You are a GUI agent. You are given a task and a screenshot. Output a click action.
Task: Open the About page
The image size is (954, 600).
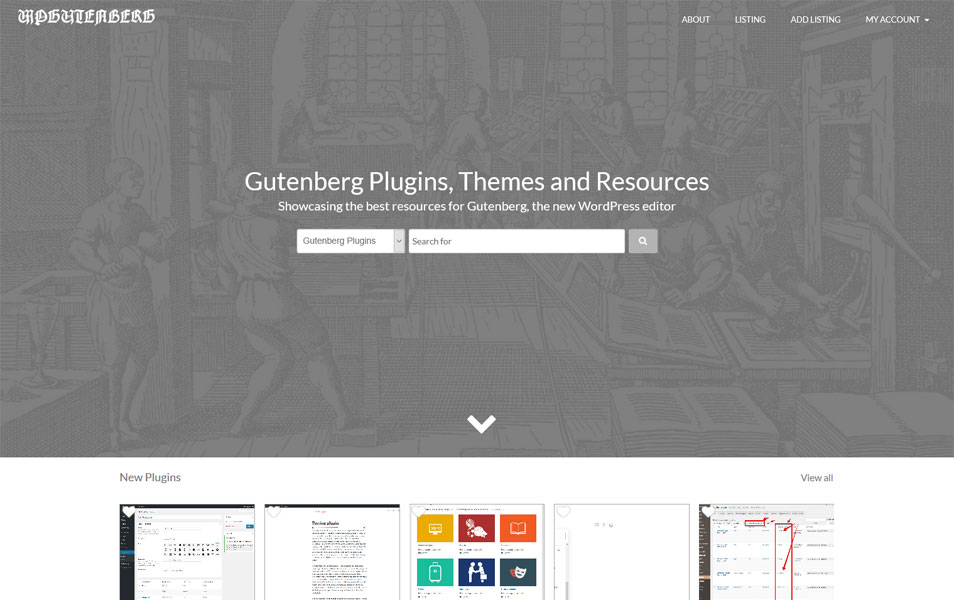pyautogui.click(x=695, y=19)
